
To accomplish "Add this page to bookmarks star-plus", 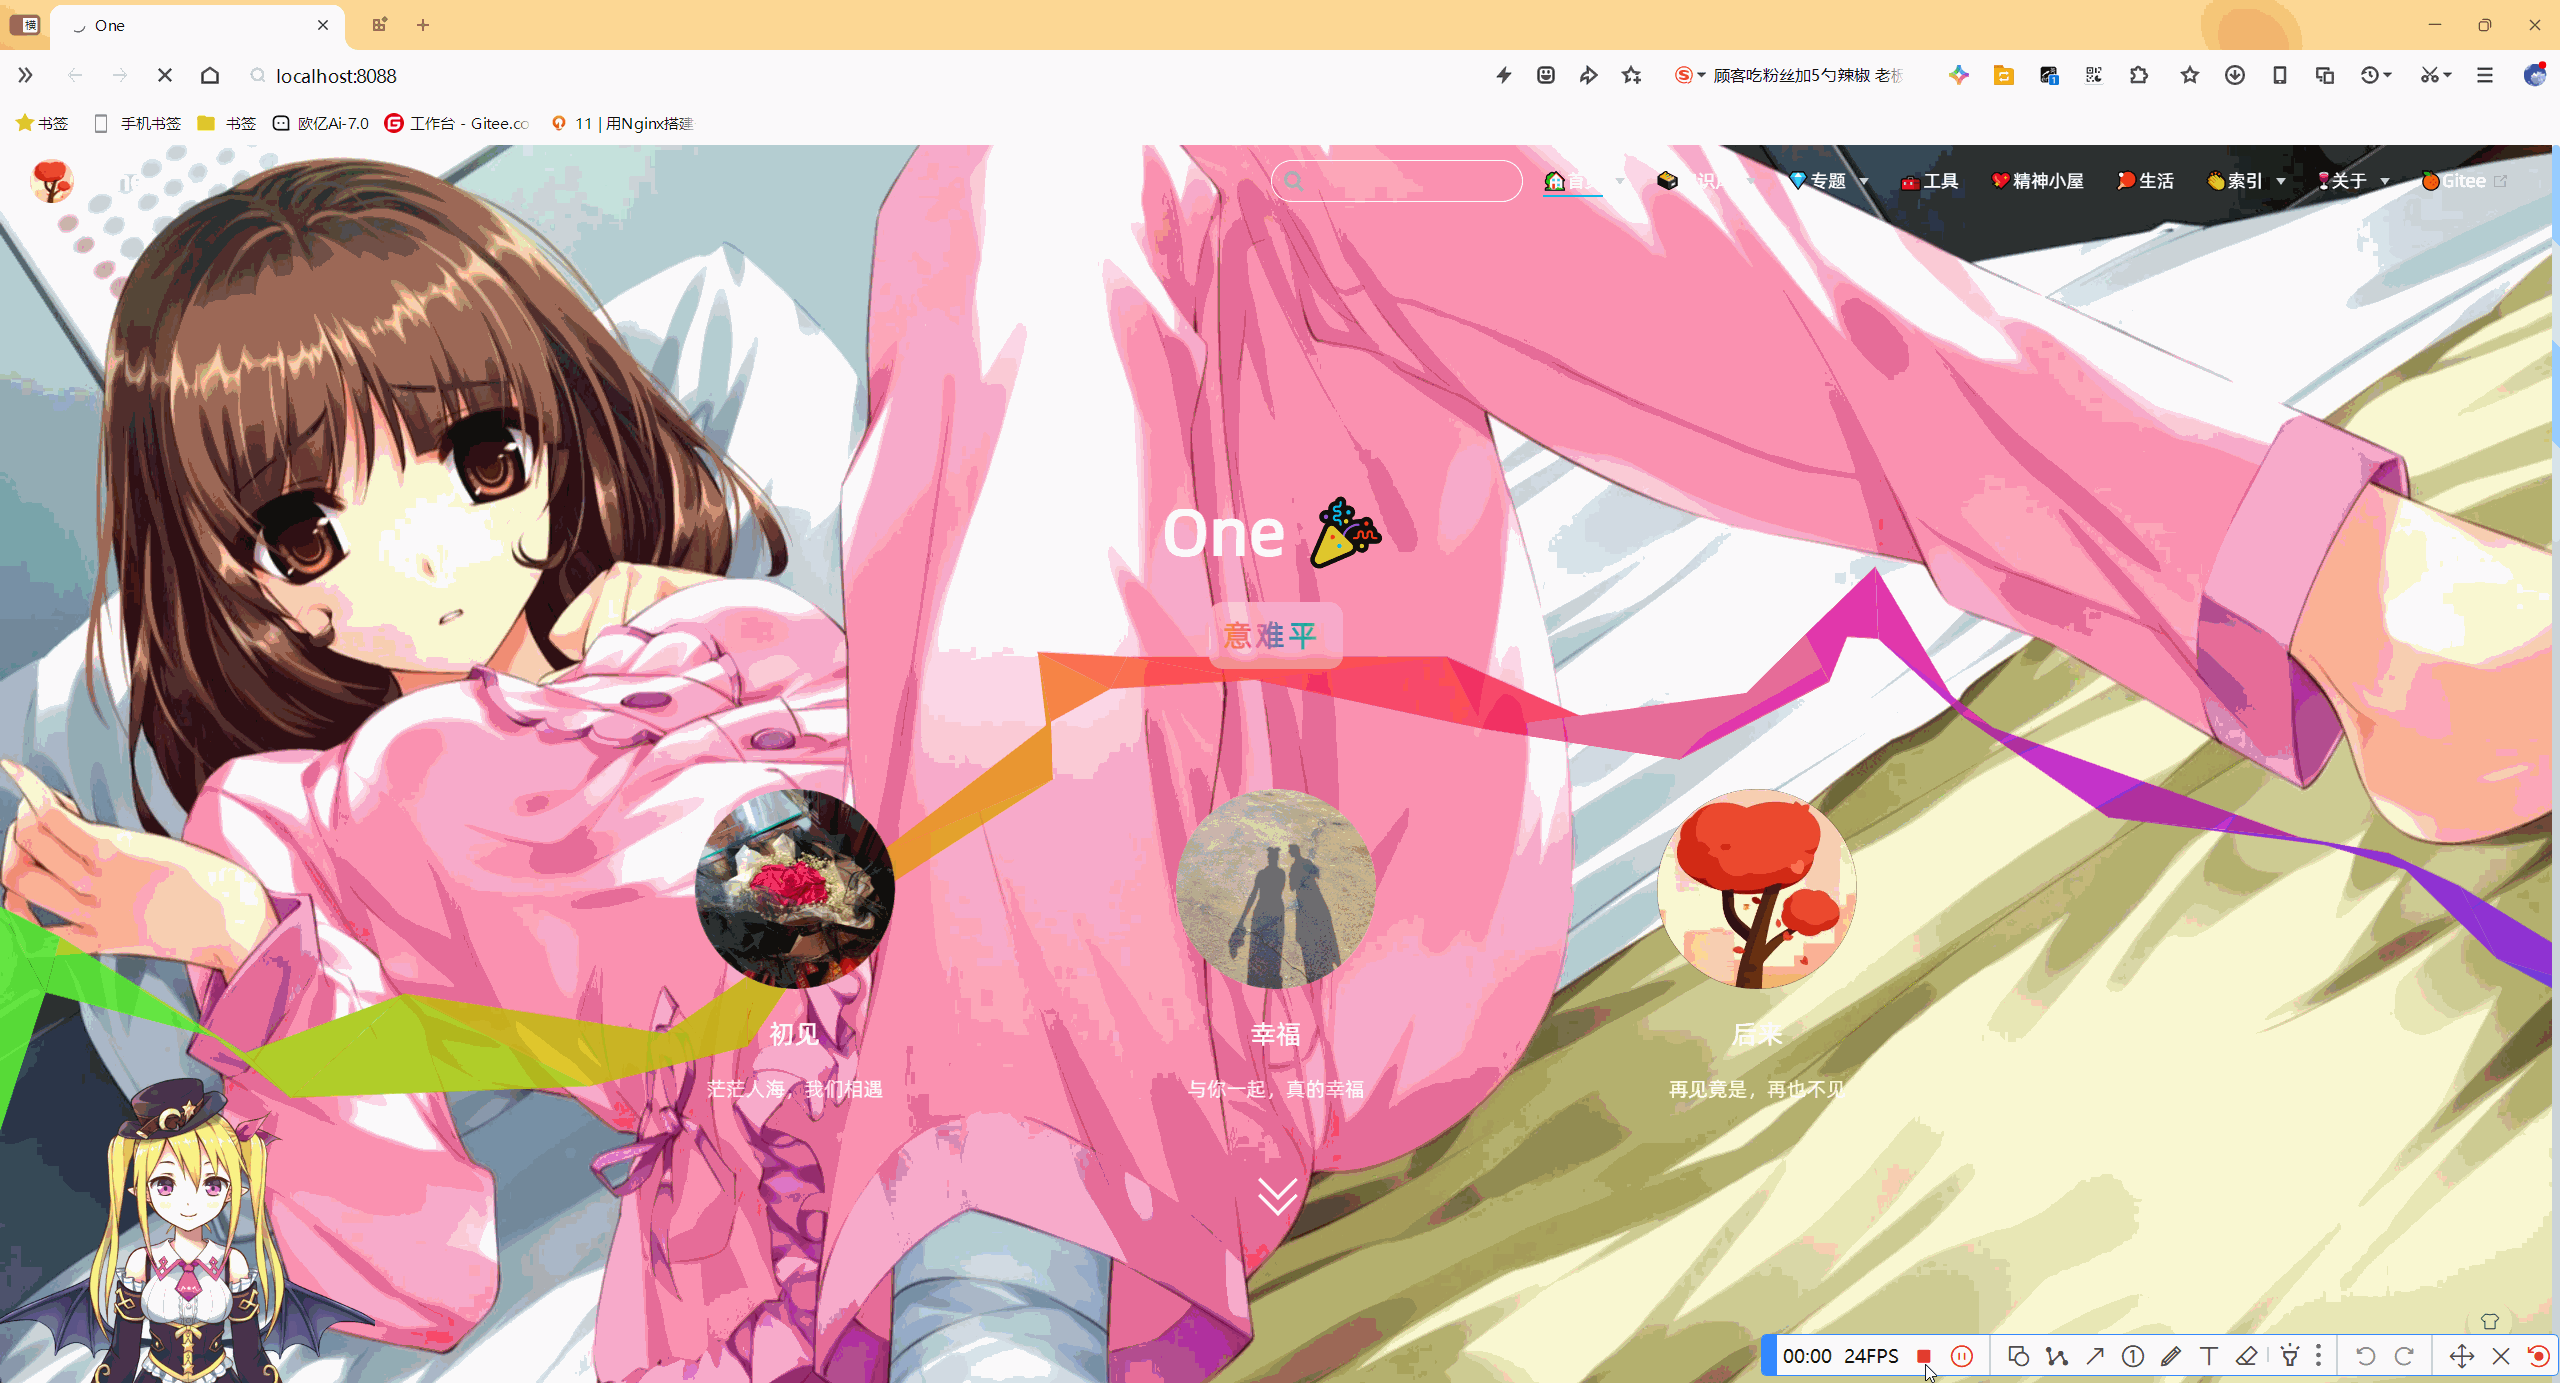I will point(1632,75).
